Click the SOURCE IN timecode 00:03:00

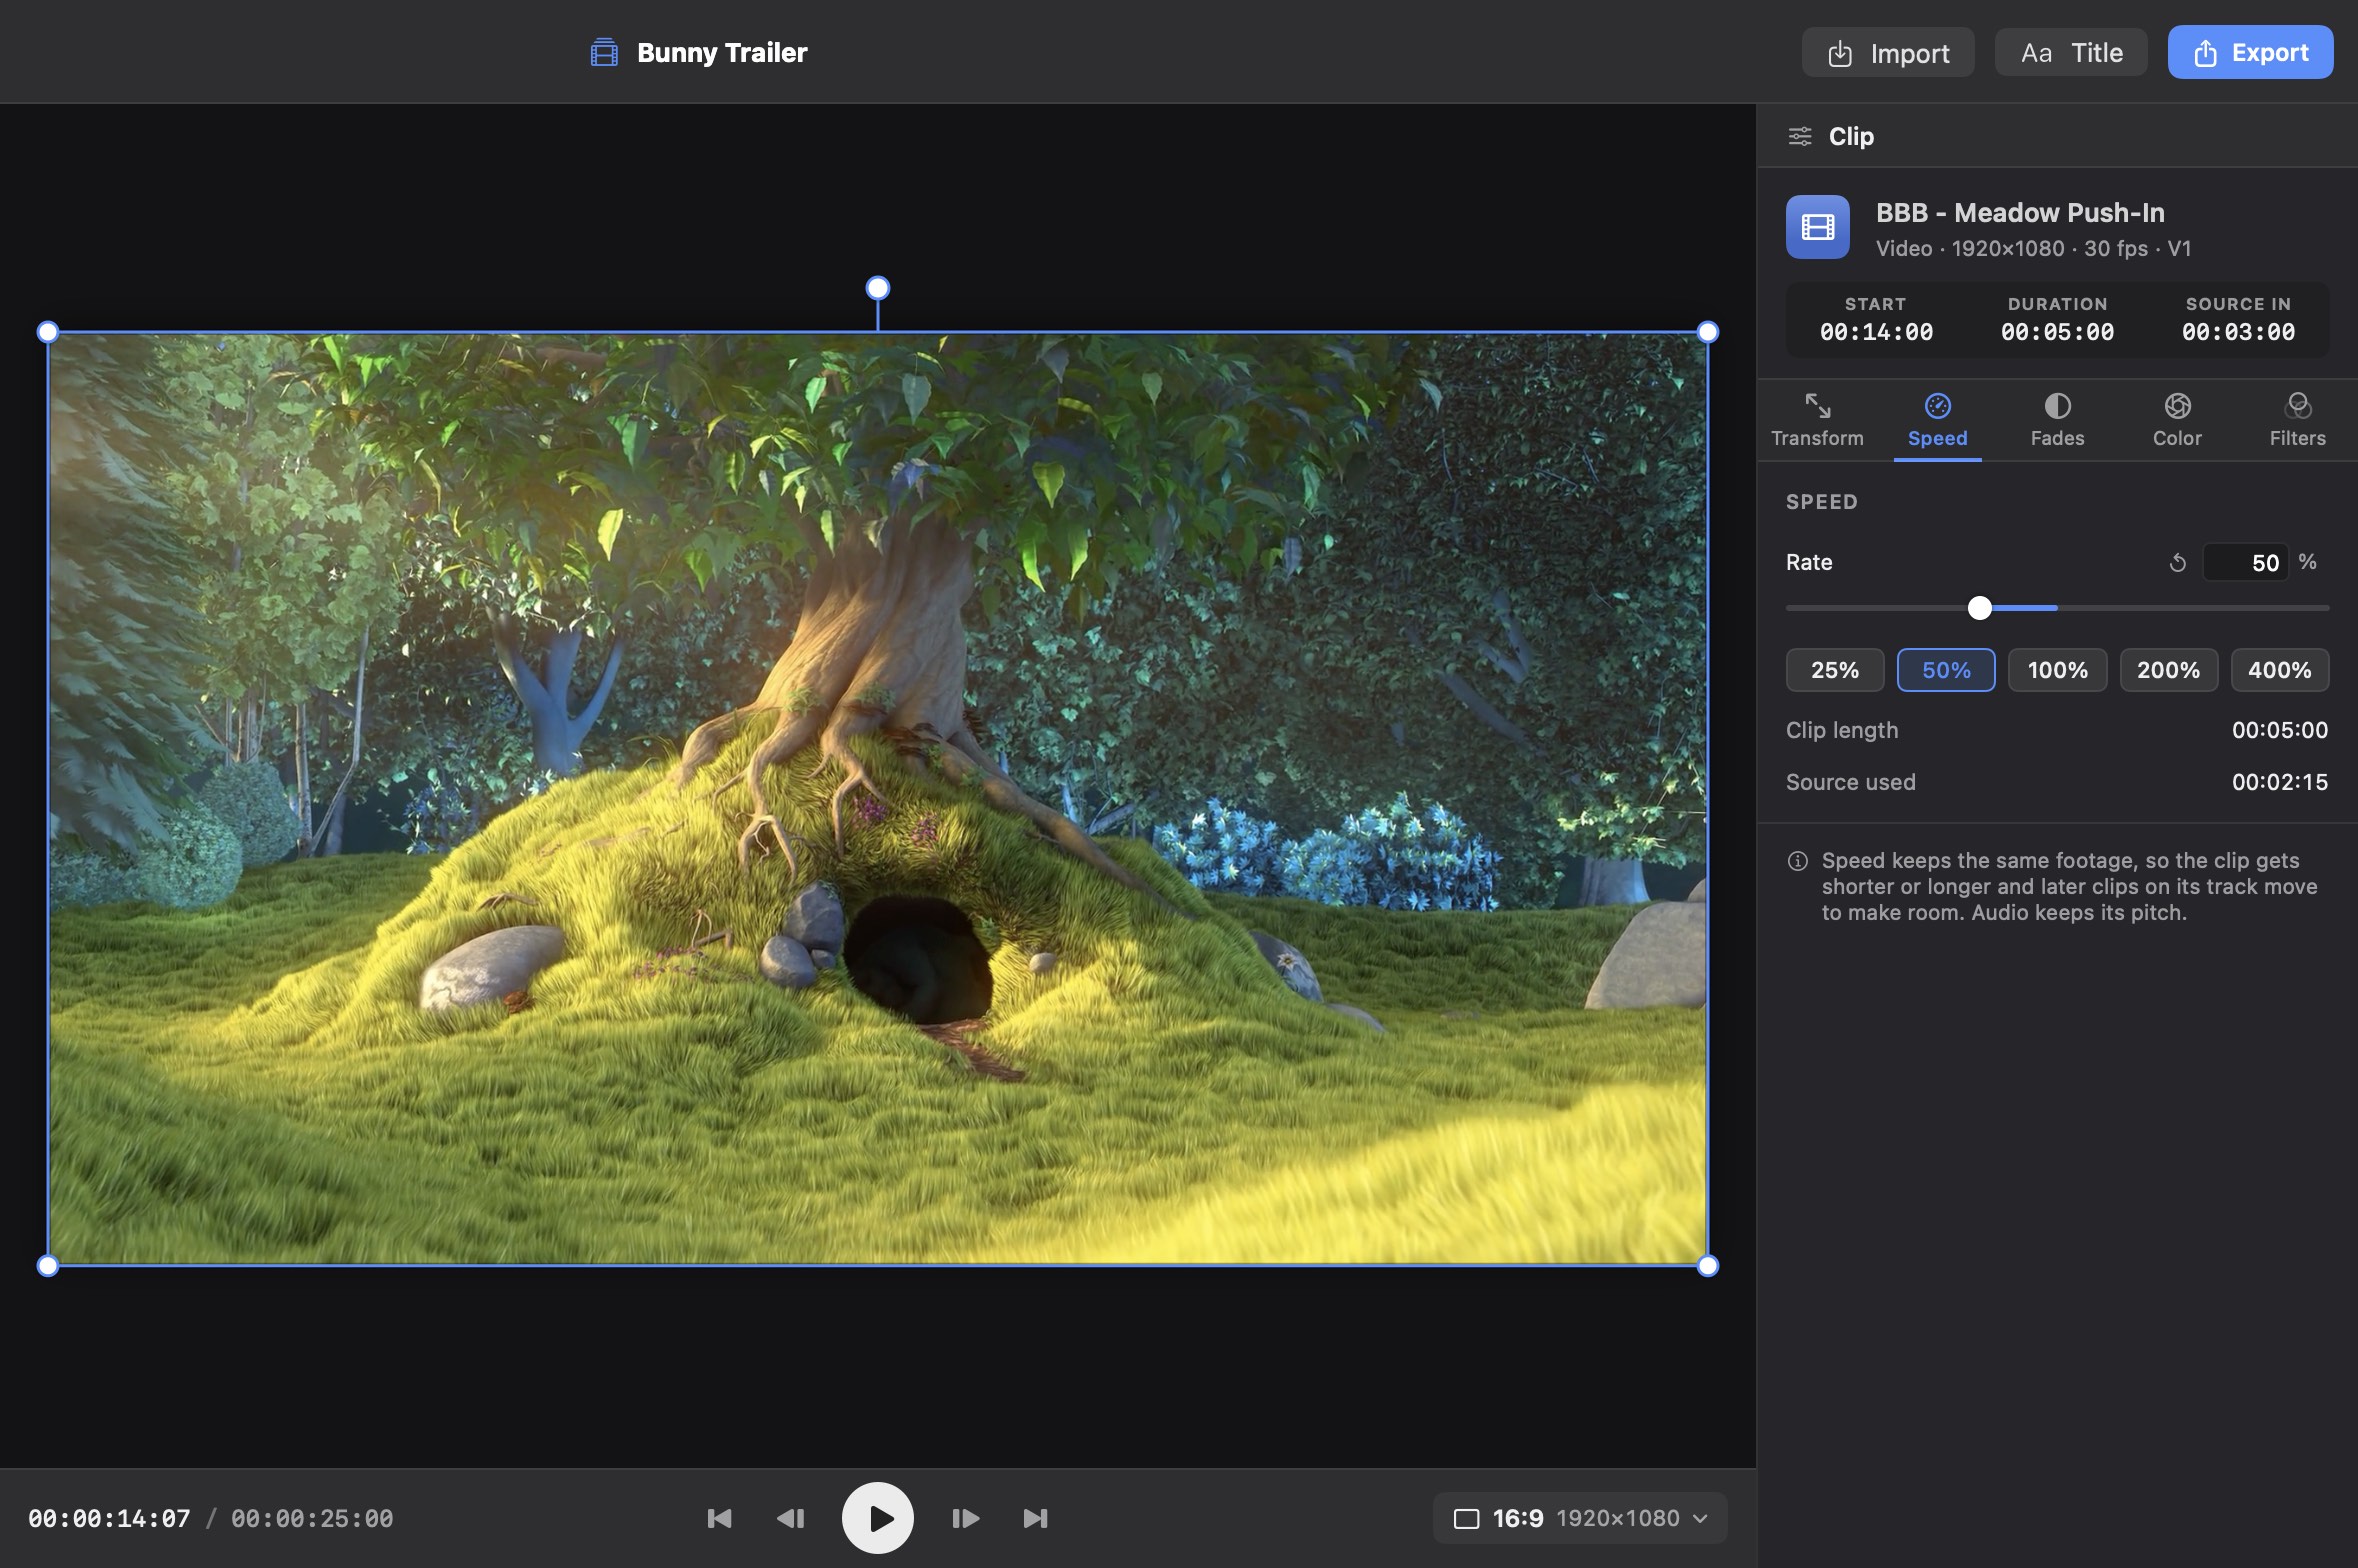[x=2238, y=332]
